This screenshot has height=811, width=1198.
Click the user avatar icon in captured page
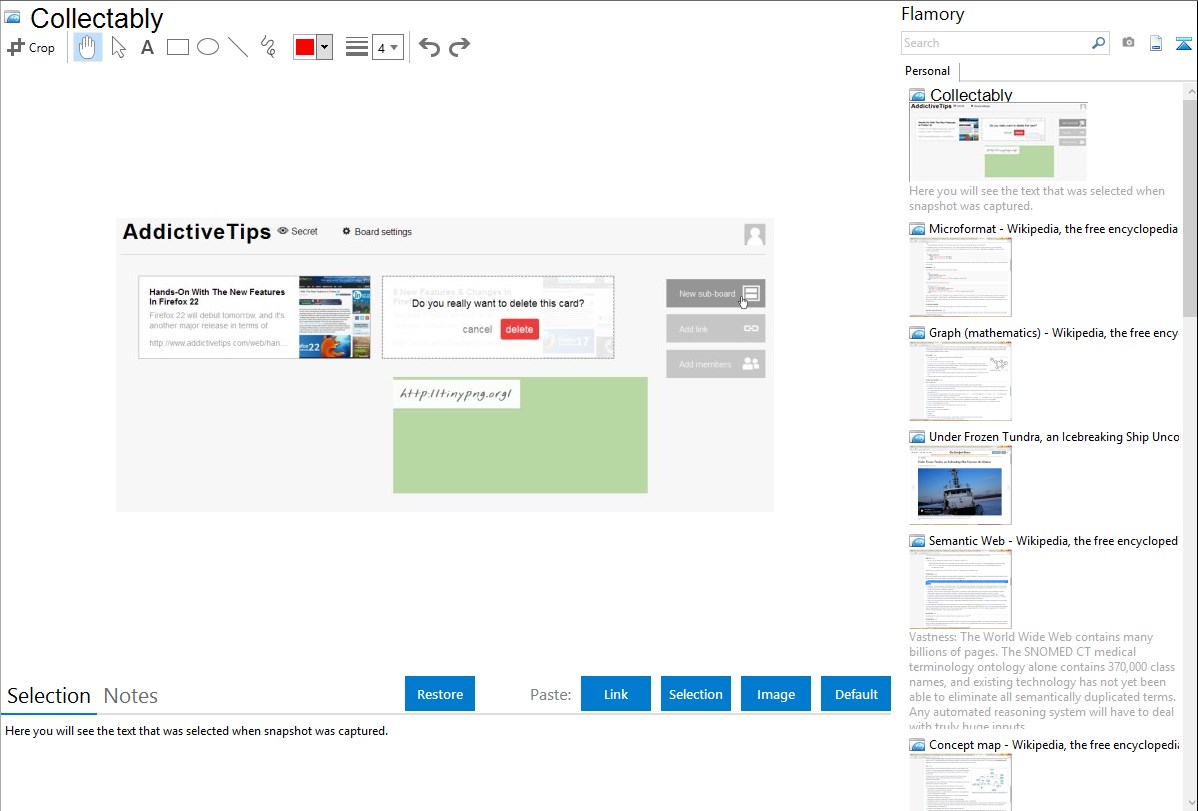tap(755, 235)
